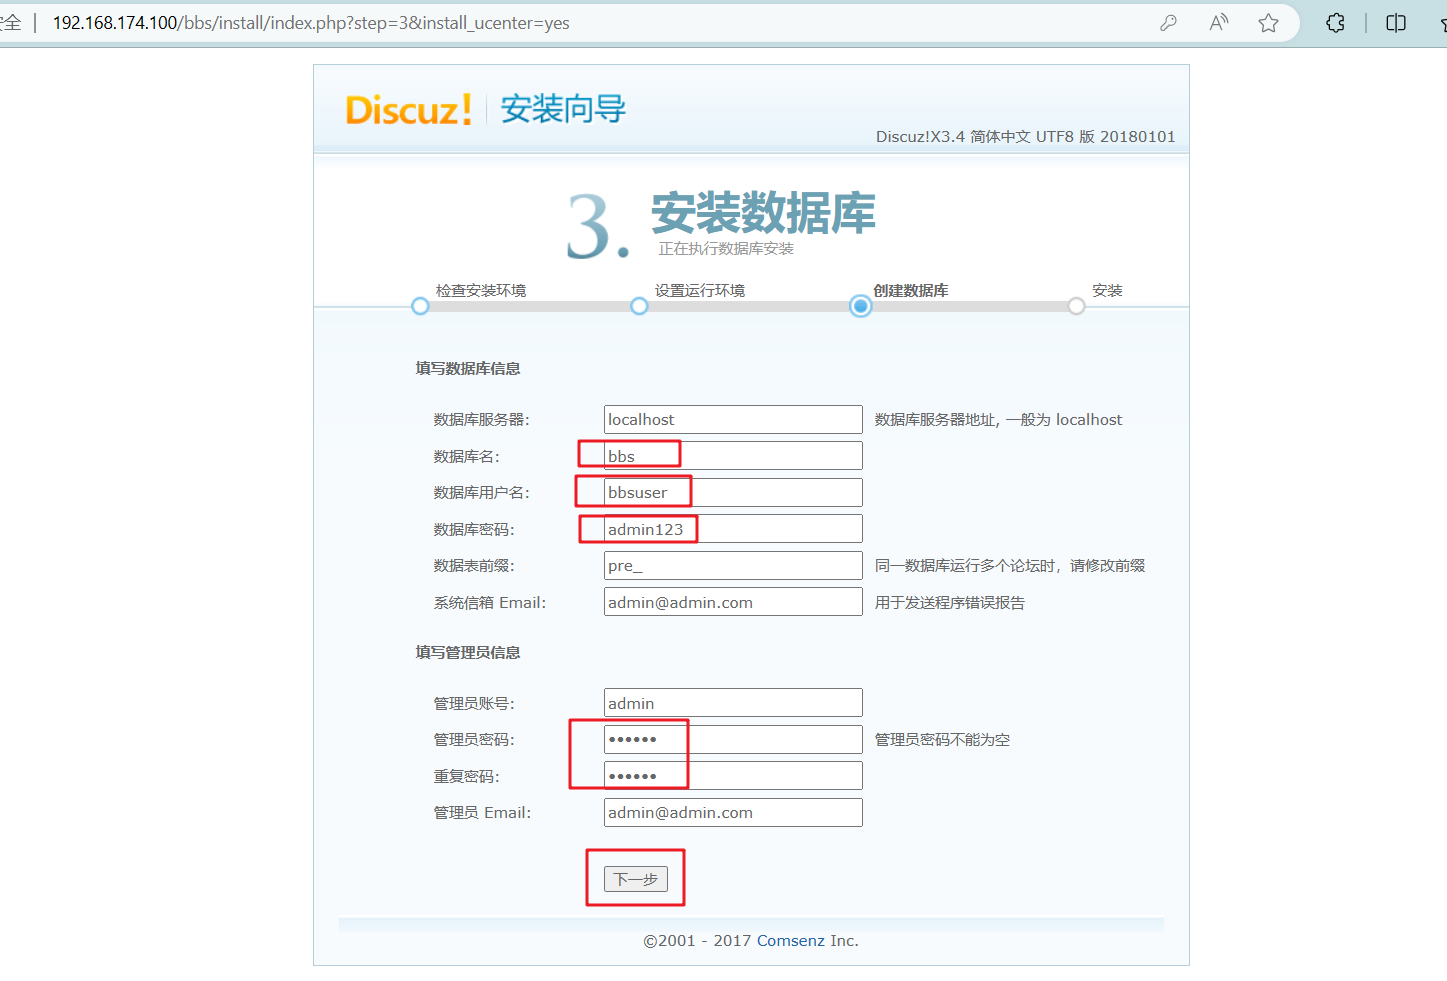Viewport: 1447px width, 981px height.
Task: Toggle the split screen icon
Action: click(x=1396, y=23)
